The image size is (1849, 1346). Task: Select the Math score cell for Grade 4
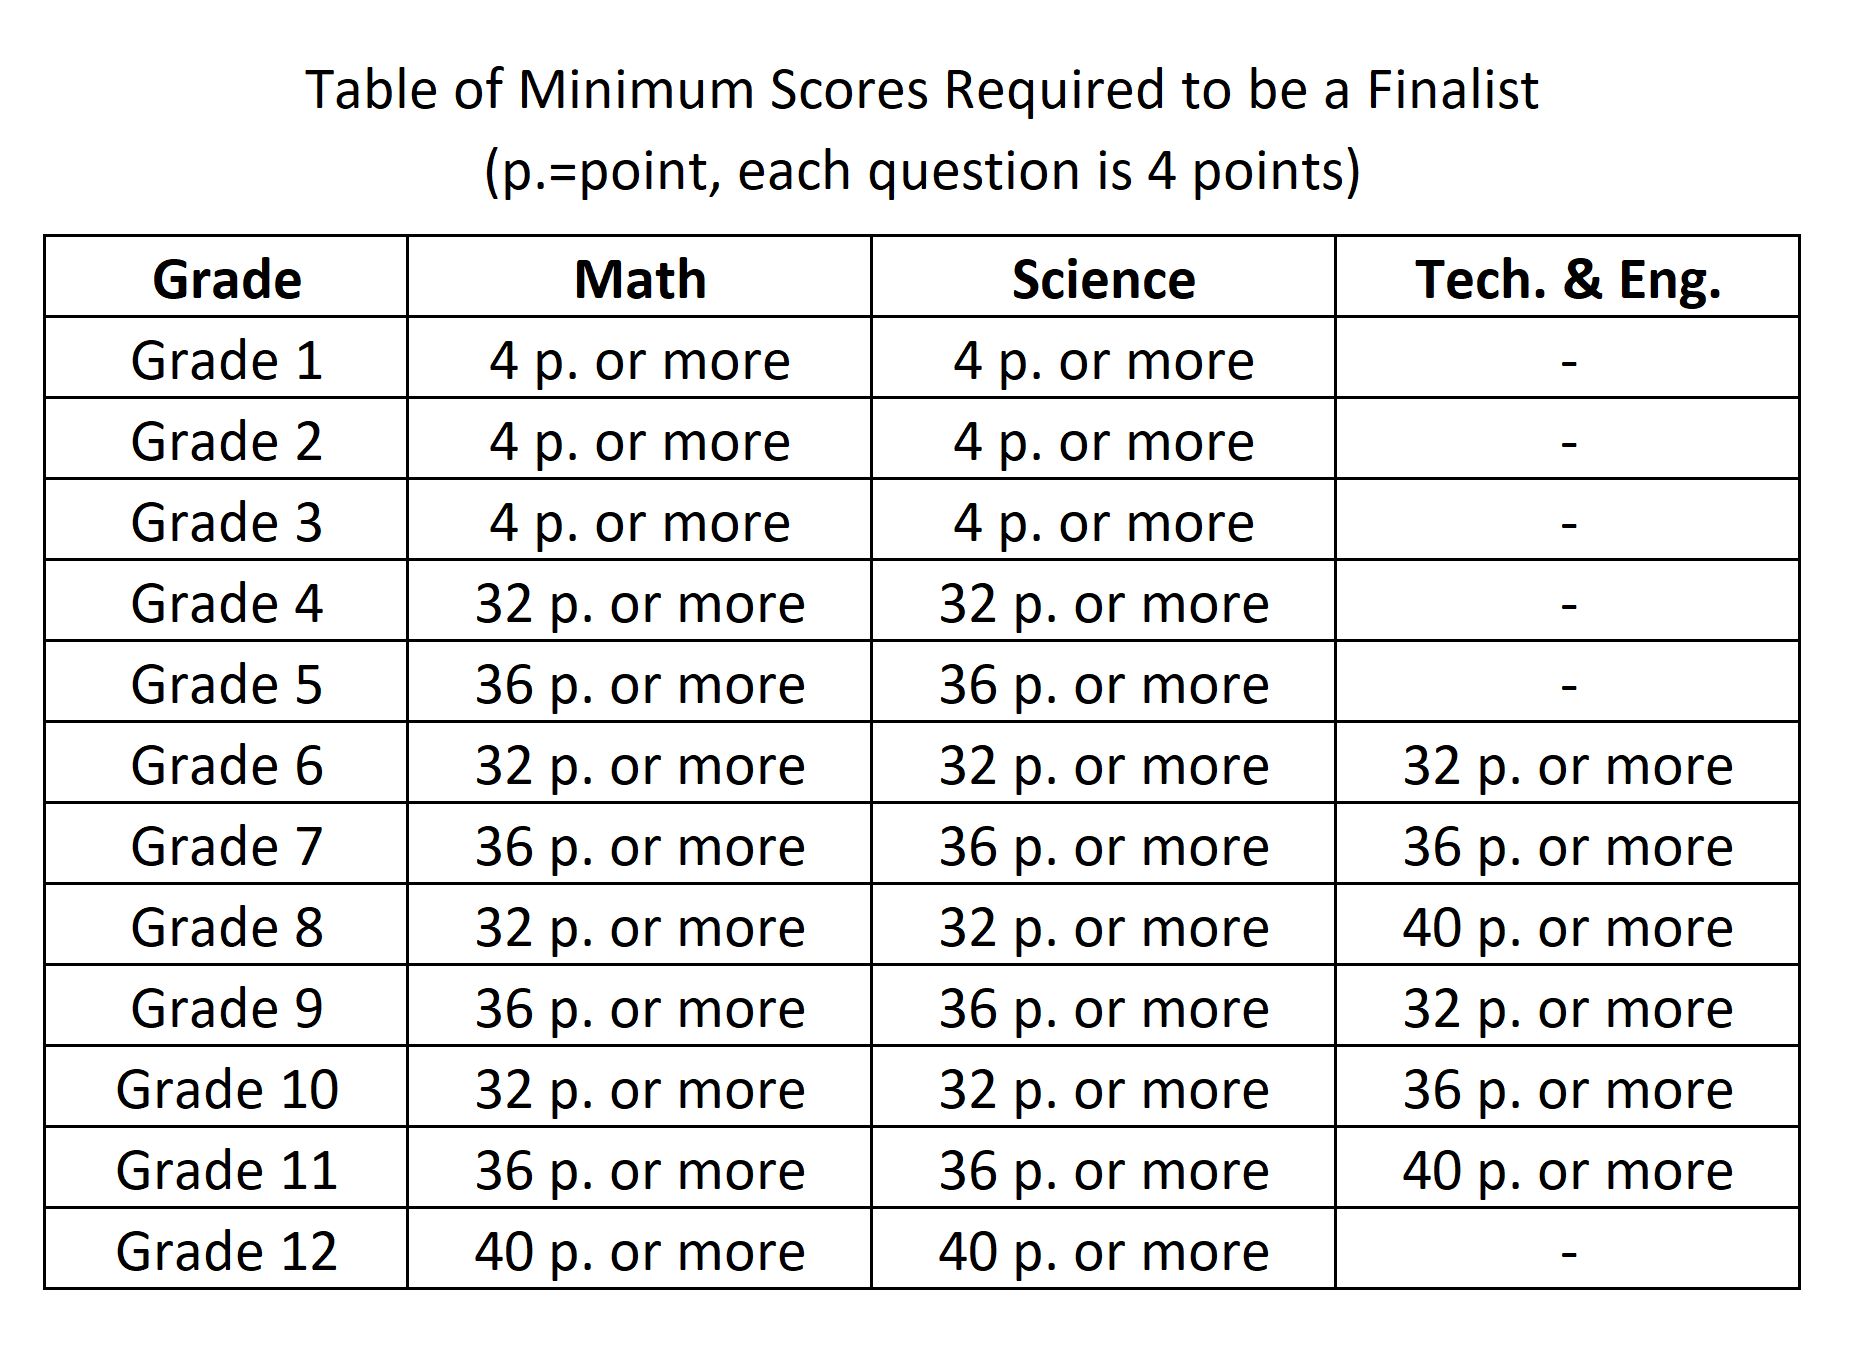pos(640,603)
